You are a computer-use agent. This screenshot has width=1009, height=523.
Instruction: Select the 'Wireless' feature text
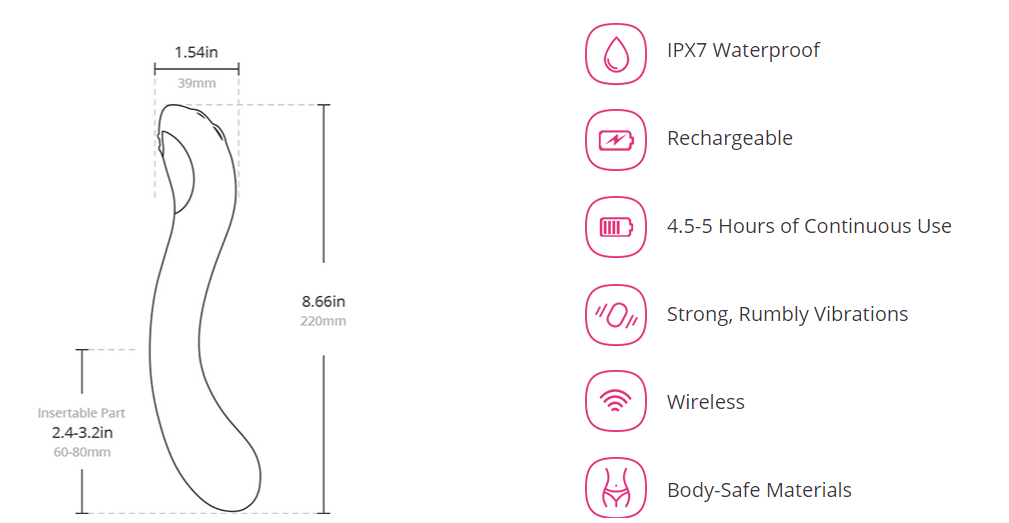click(706, 402)
